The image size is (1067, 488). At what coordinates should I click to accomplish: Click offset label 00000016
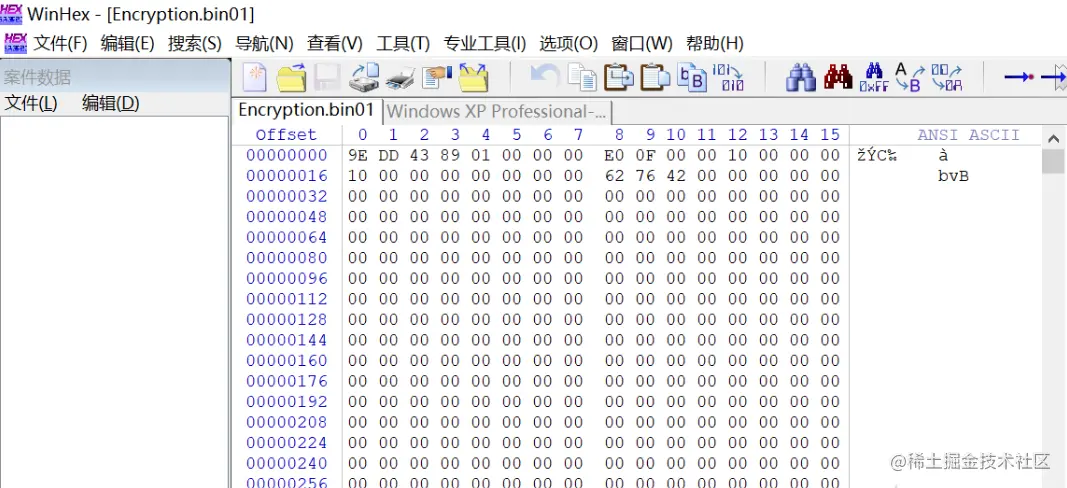click(286, 176)
